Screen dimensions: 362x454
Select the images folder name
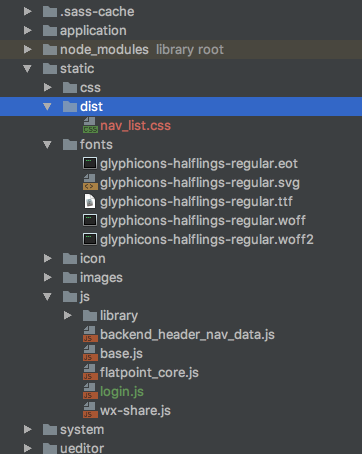(101, 278)
